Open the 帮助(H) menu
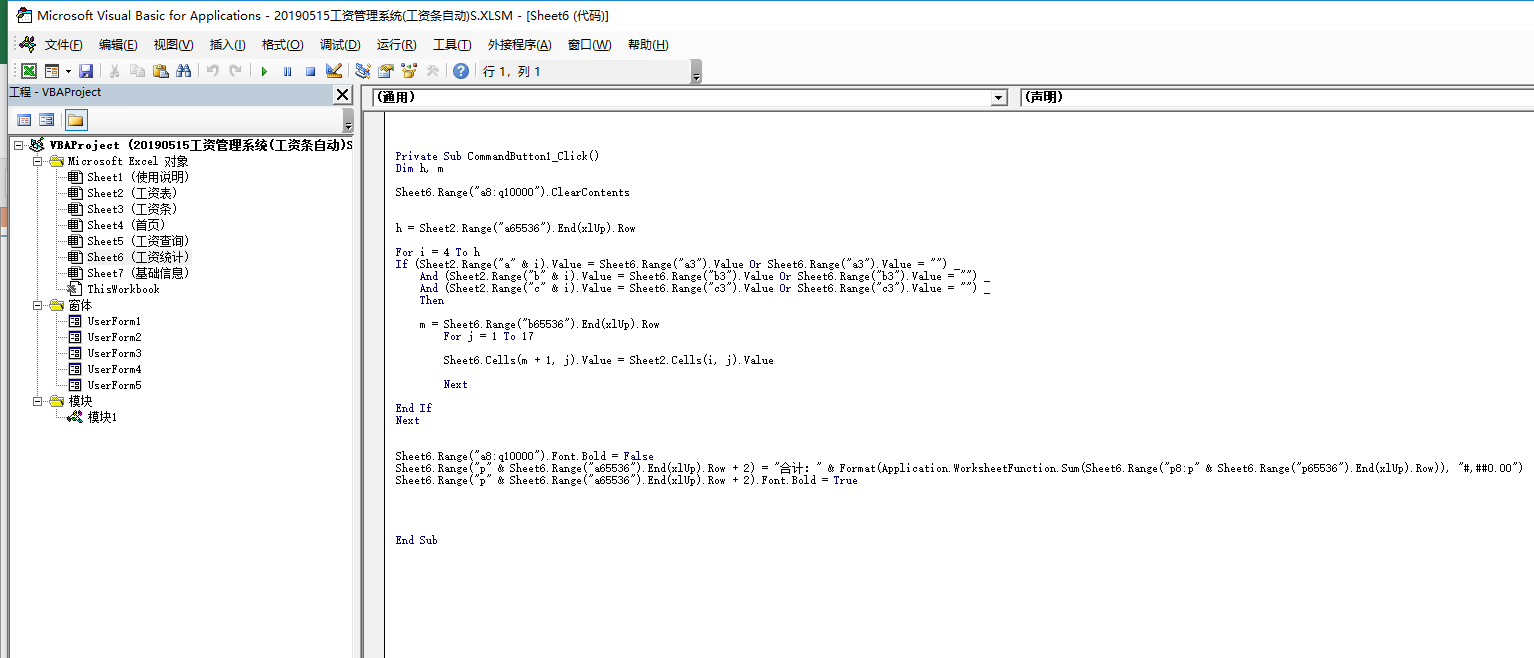Screen dimensions: 1534x658 [648, 45]
